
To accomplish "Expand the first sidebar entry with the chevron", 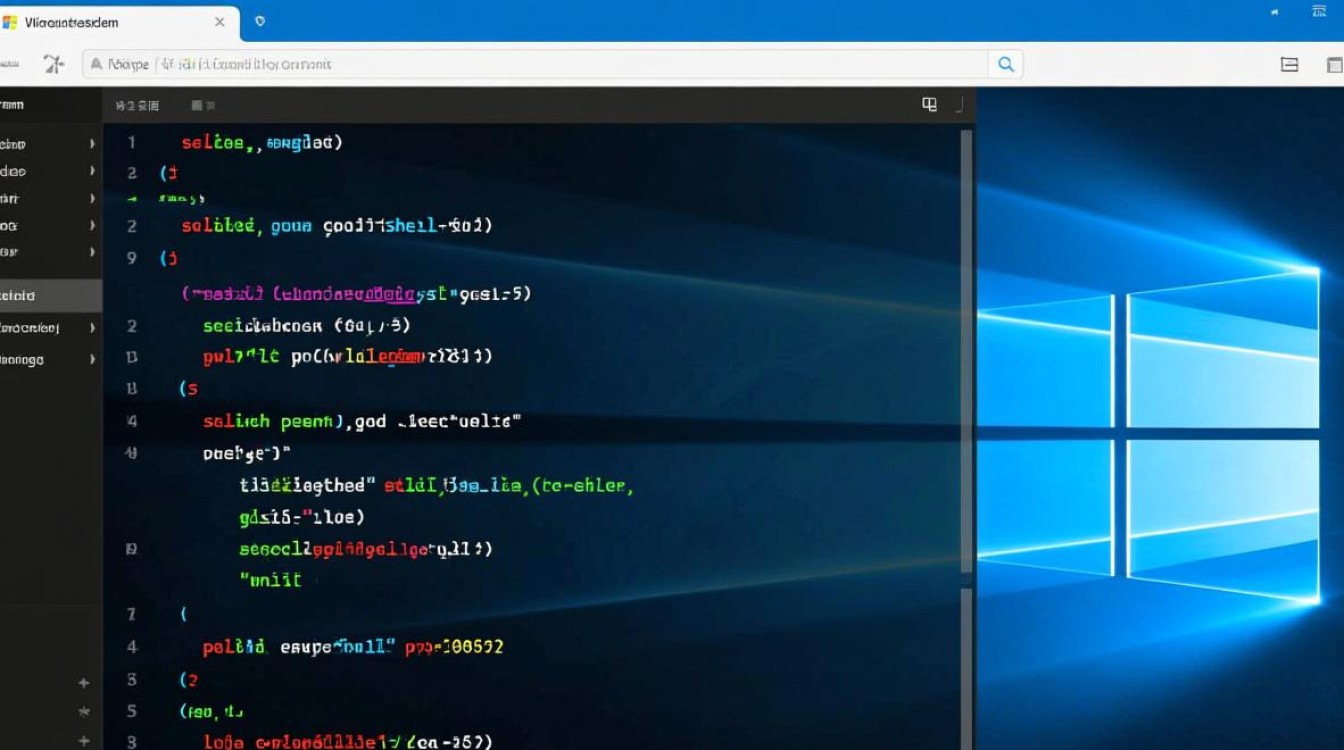I will pos(93,143).
